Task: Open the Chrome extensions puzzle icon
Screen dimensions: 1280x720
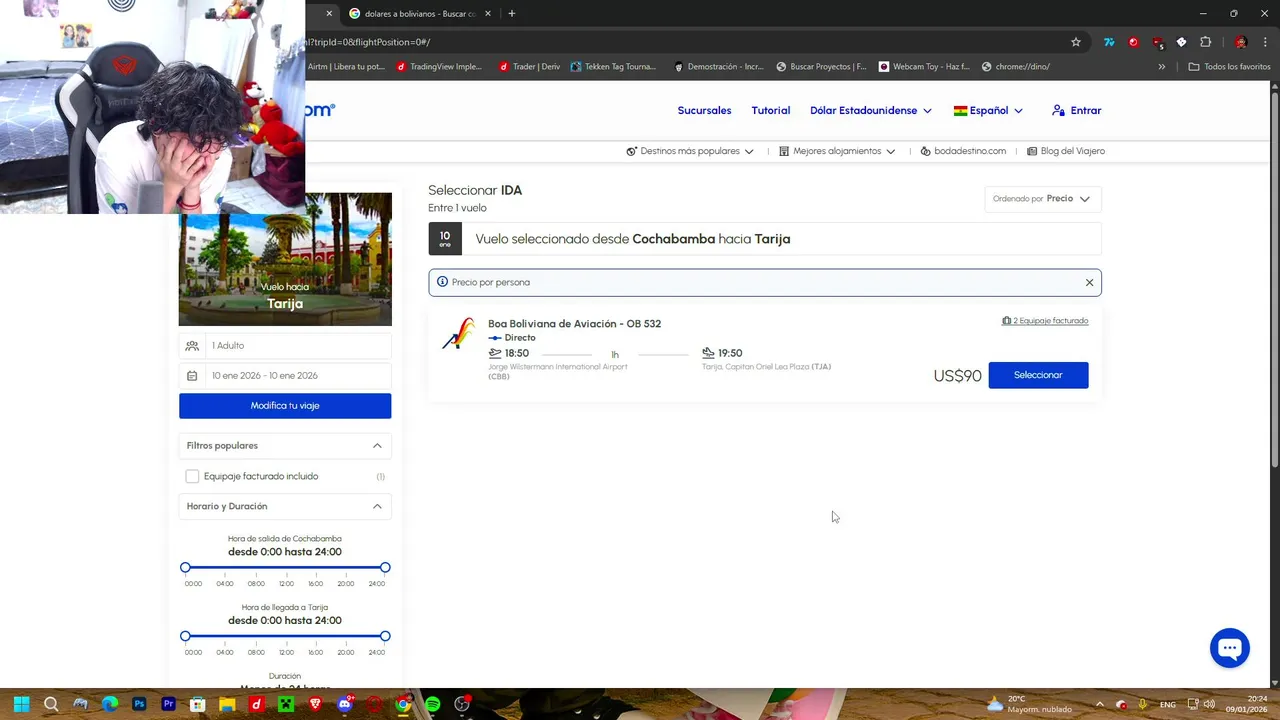Action: pyautogui.click(x=1205, y=42)
